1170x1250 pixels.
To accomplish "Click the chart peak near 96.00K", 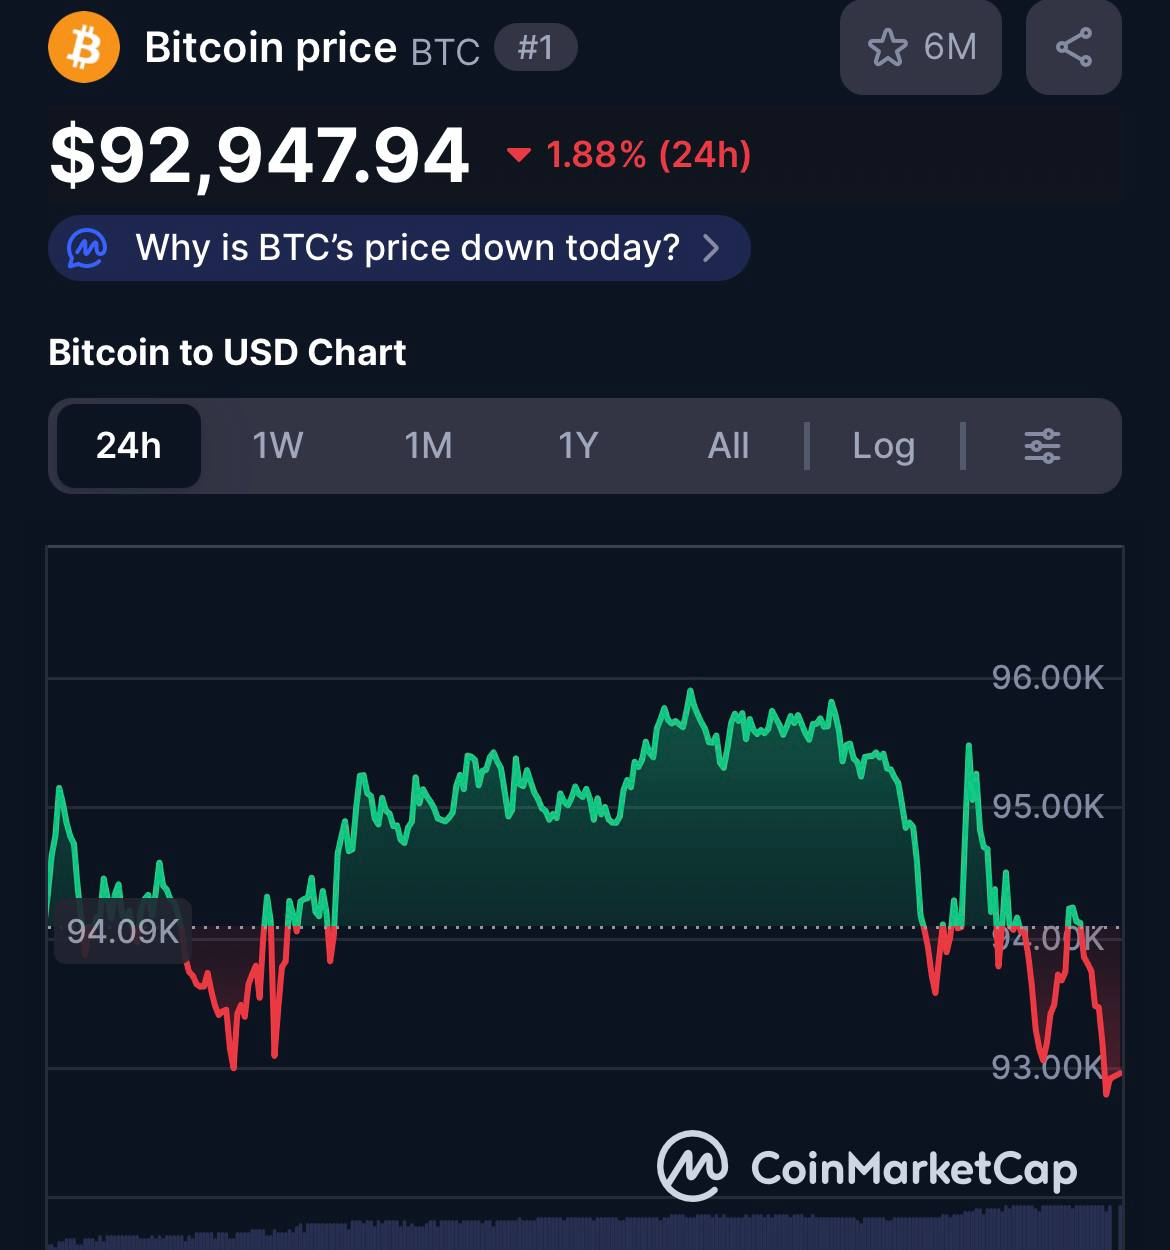I will coord(689,692).
